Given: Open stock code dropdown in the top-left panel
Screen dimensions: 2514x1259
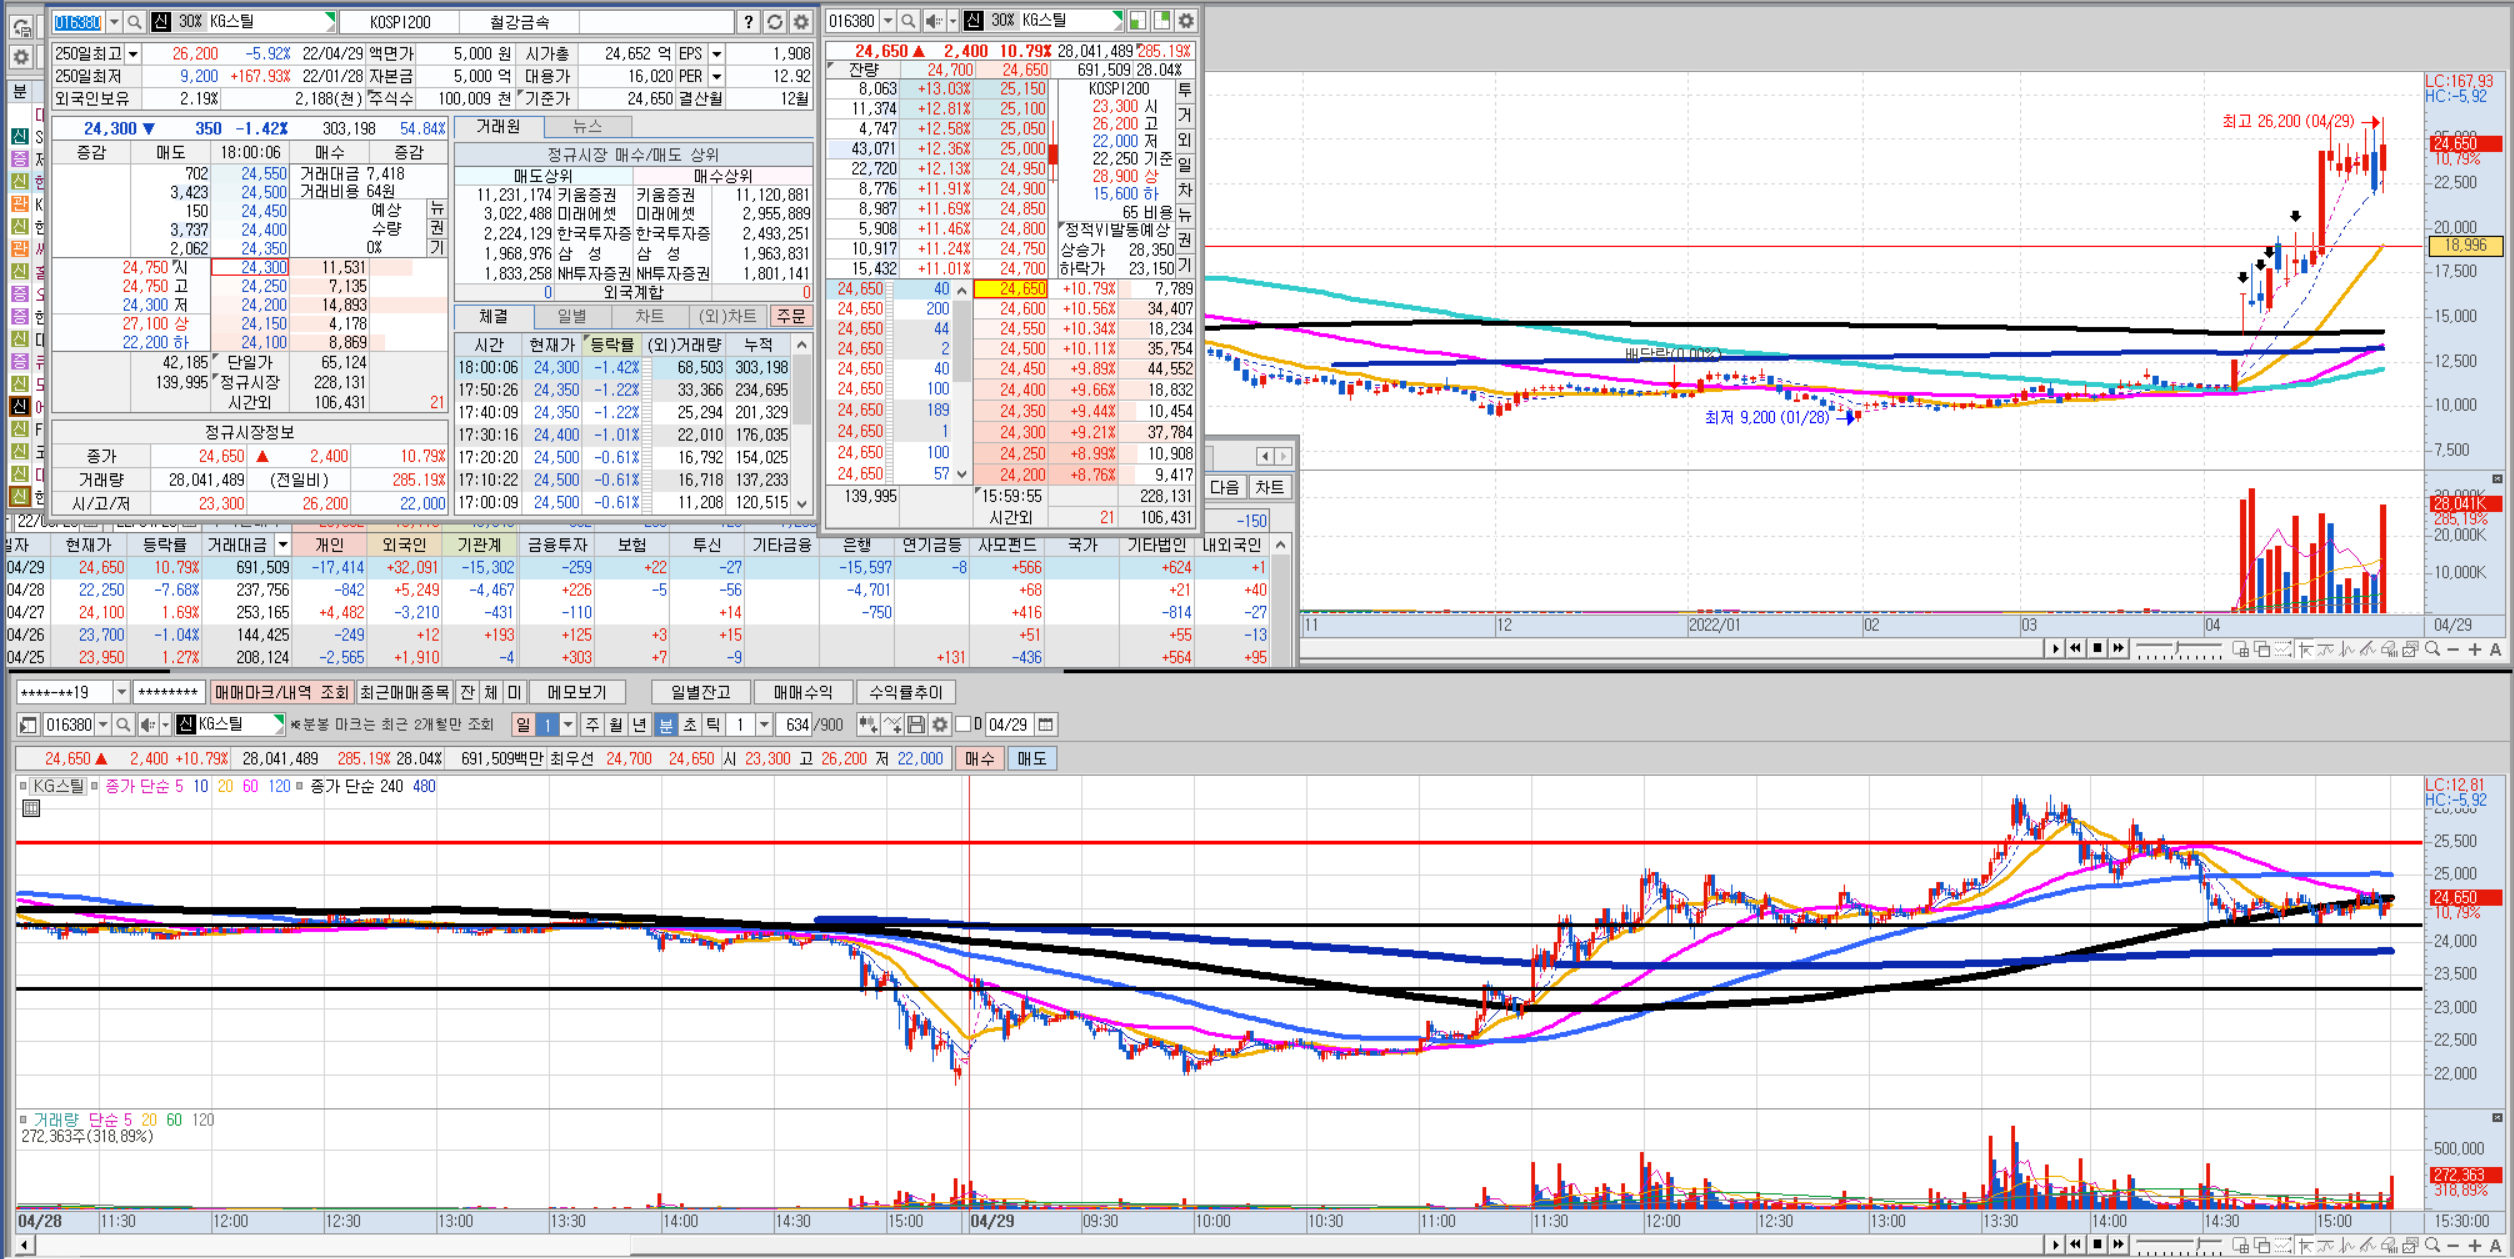Looking at the screenshot, I should (114, 21).
